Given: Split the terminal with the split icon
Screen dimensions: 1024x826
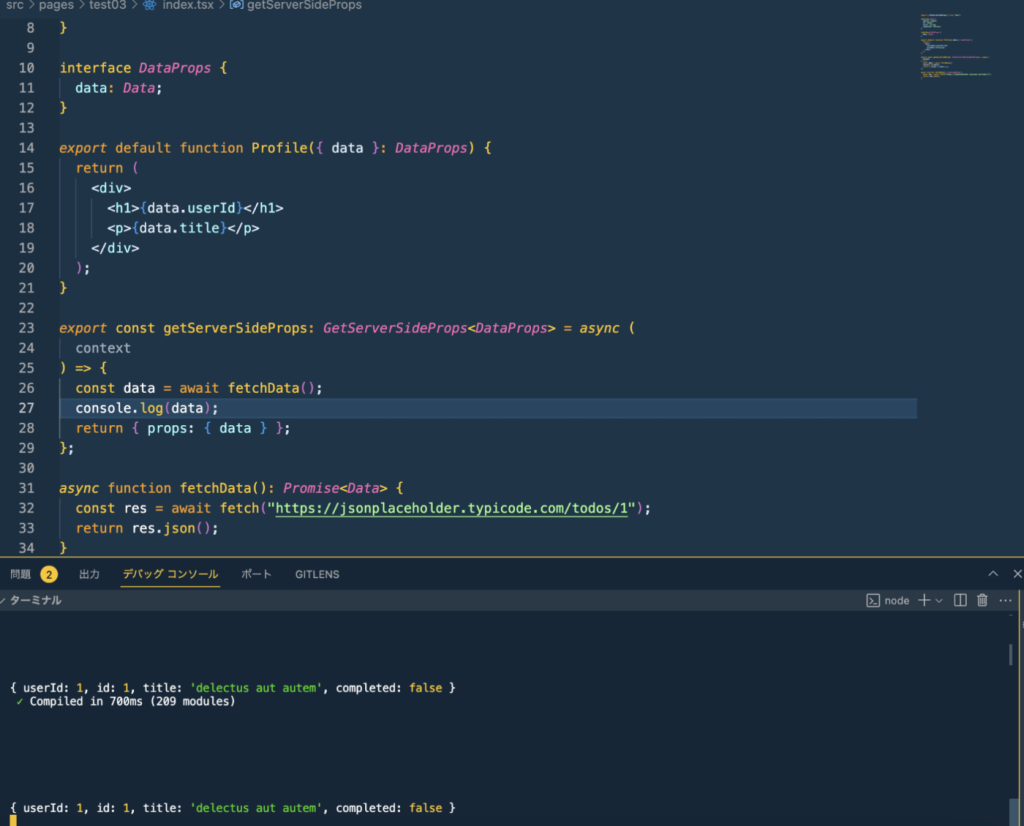Looking at the screenshot, I should [x=960, y=600].
